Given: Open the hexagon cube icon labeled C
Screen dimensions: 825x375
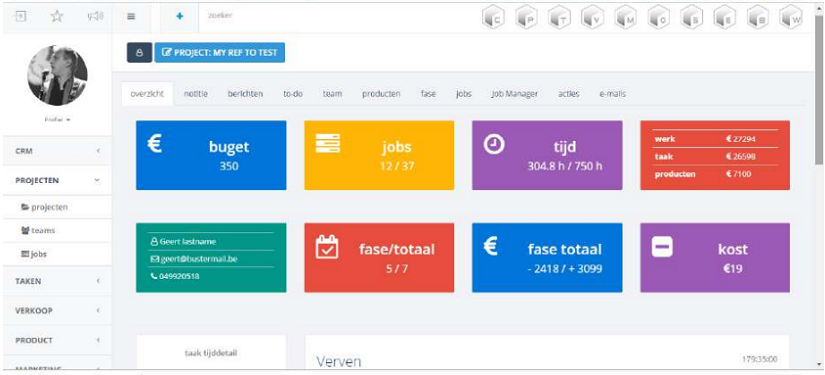Looking at the screenshot, I should click(493, 18).
